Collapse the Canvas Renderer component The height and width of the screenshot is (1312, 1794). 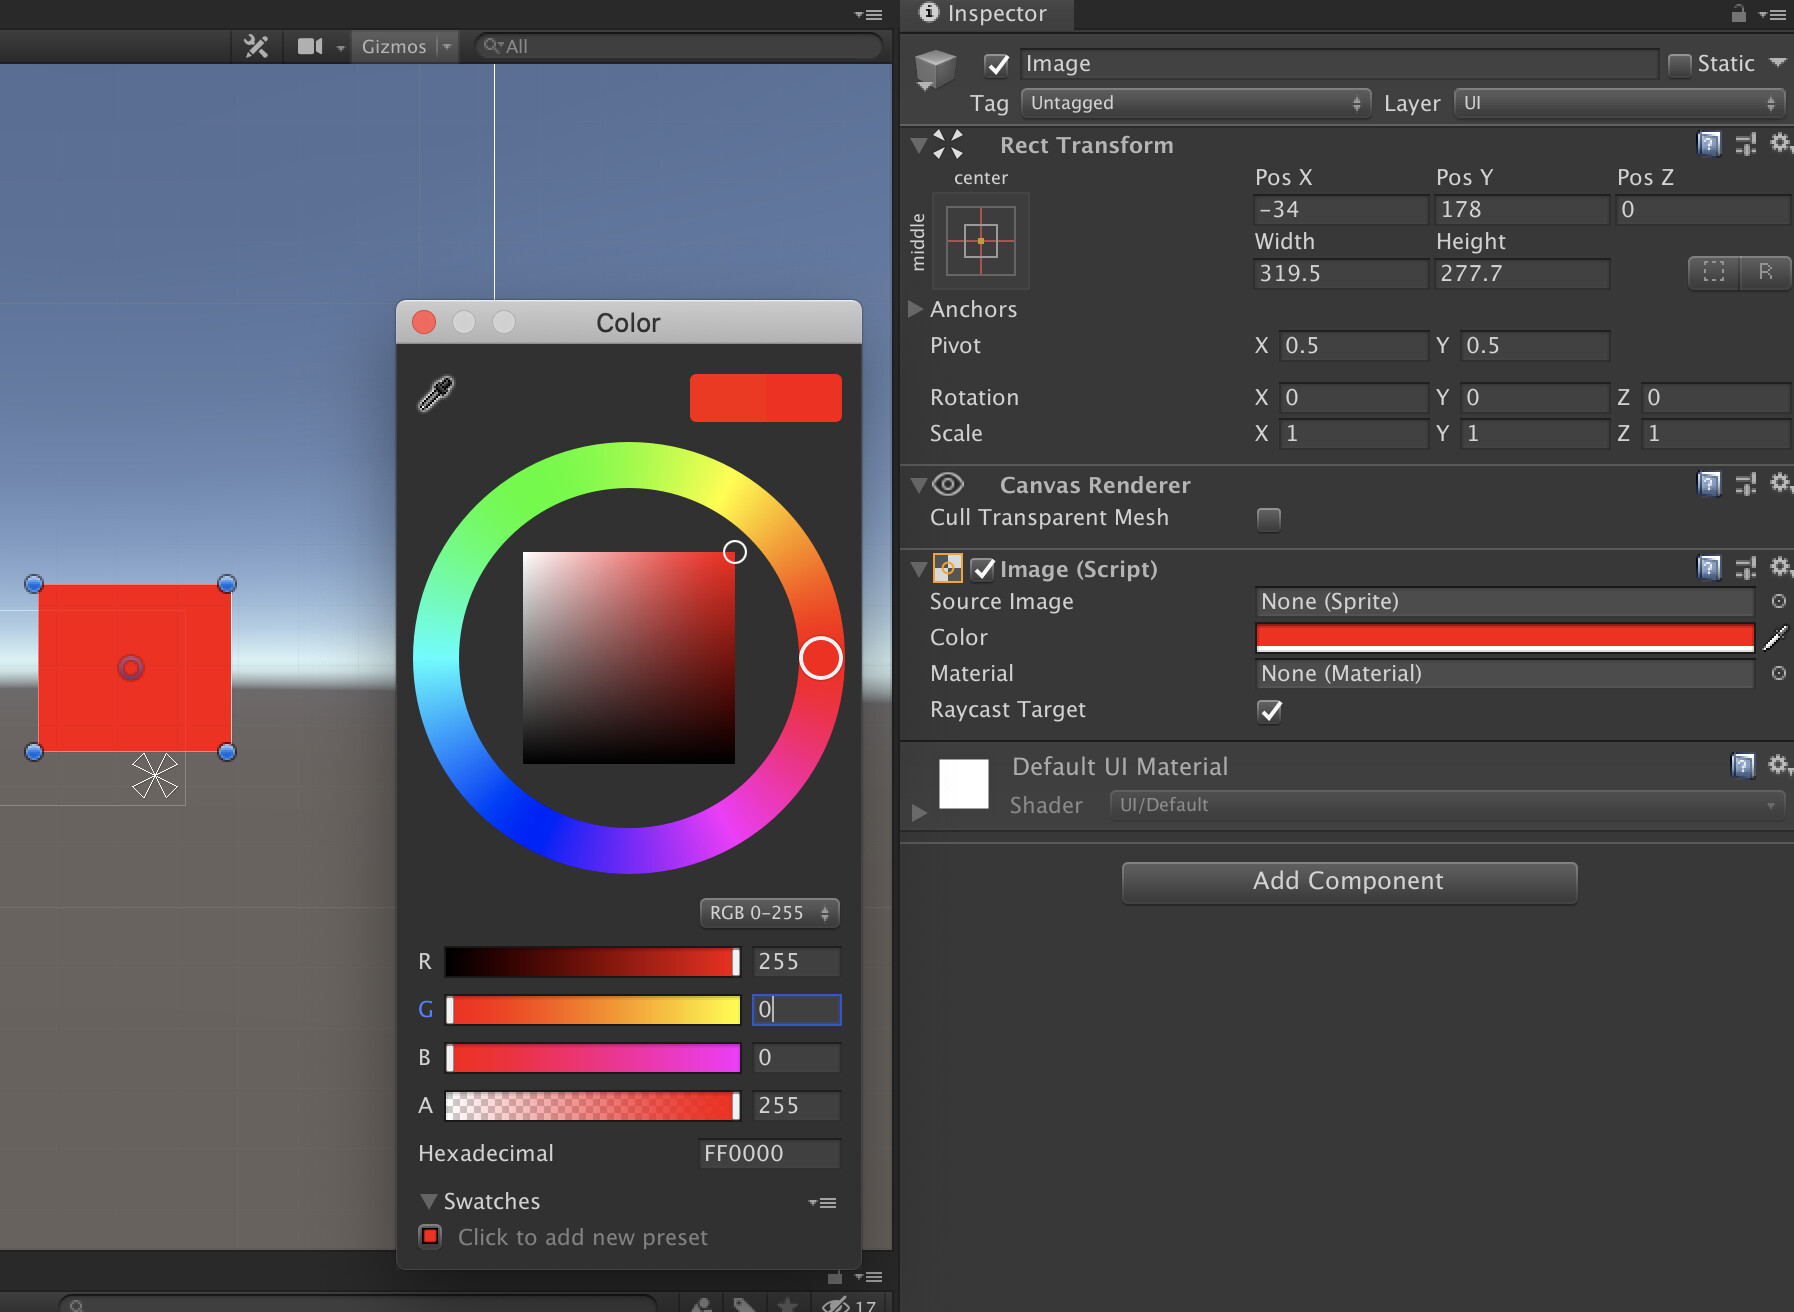tap(918, 484)
